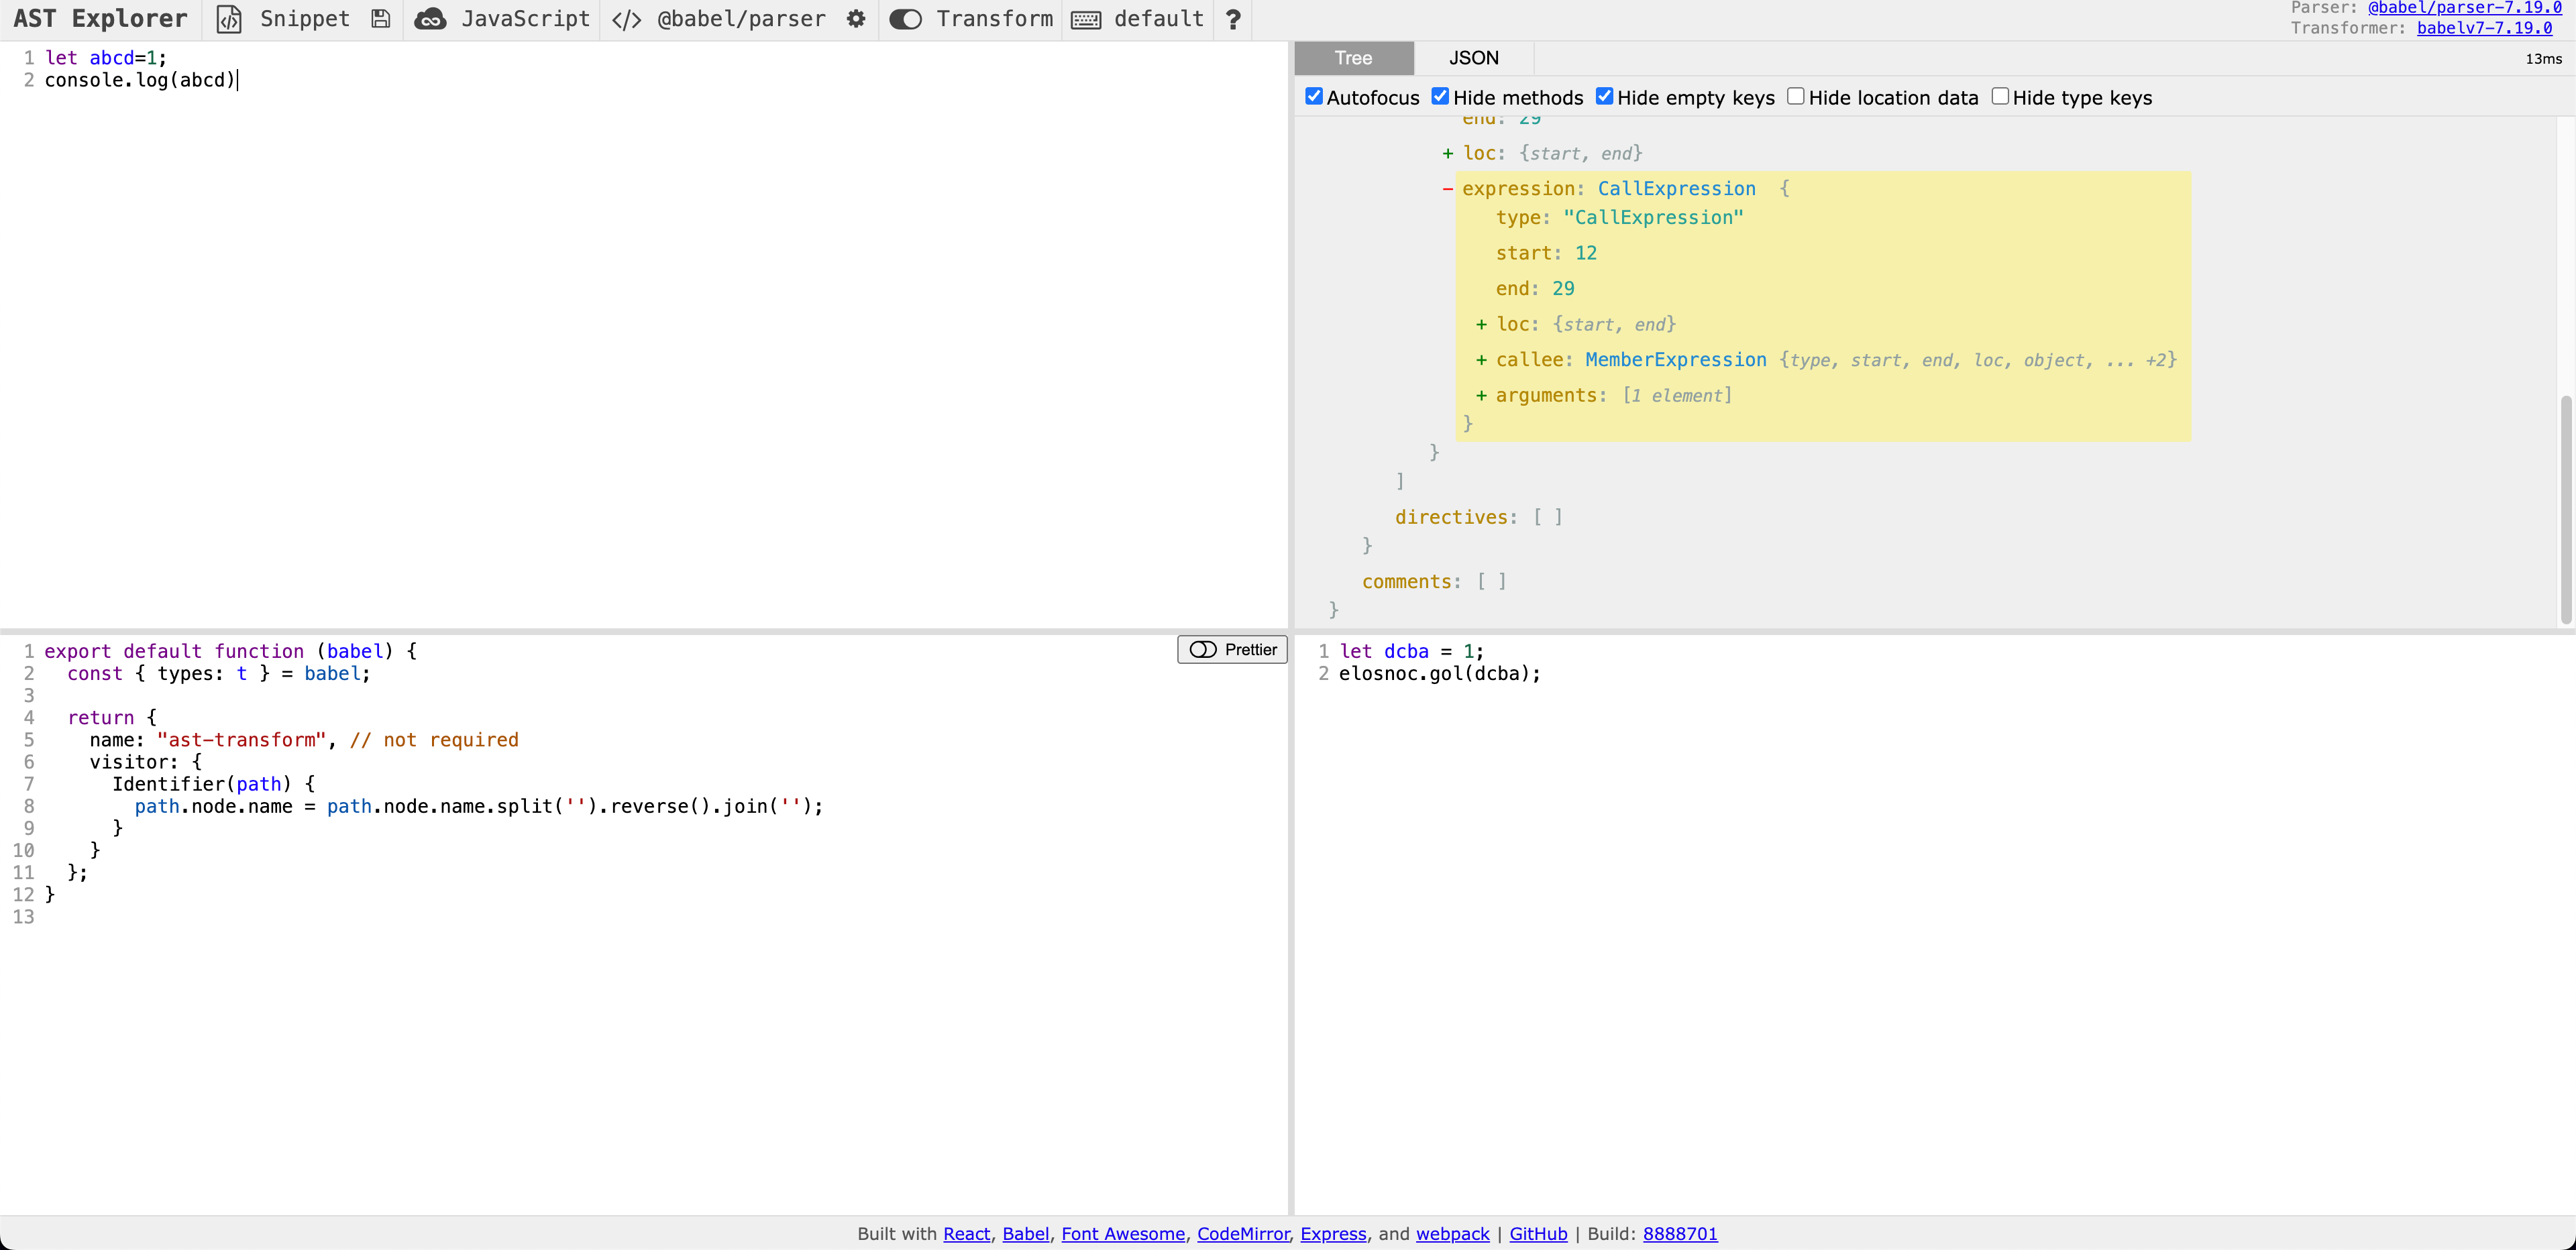Open the GitHub footer link

pos(1538,1234)
